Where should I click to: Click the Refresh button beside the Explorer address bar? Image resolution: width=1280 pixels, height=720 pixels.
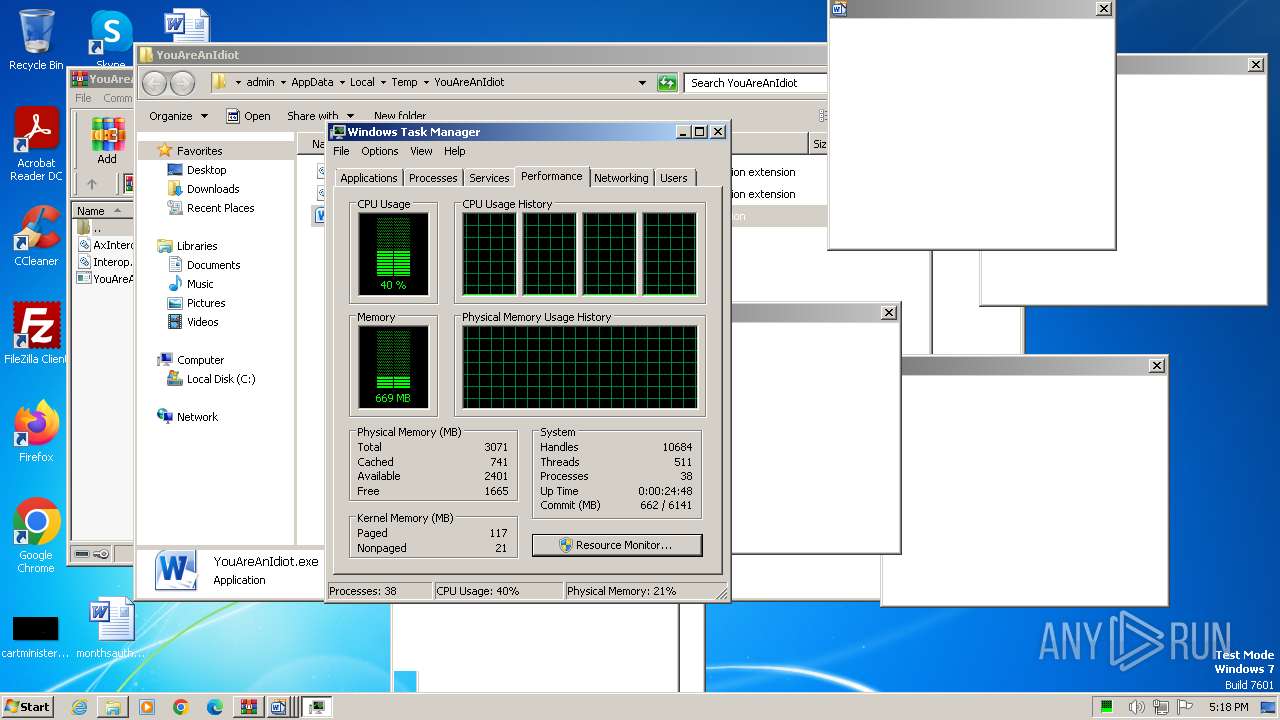coord(667,83)
